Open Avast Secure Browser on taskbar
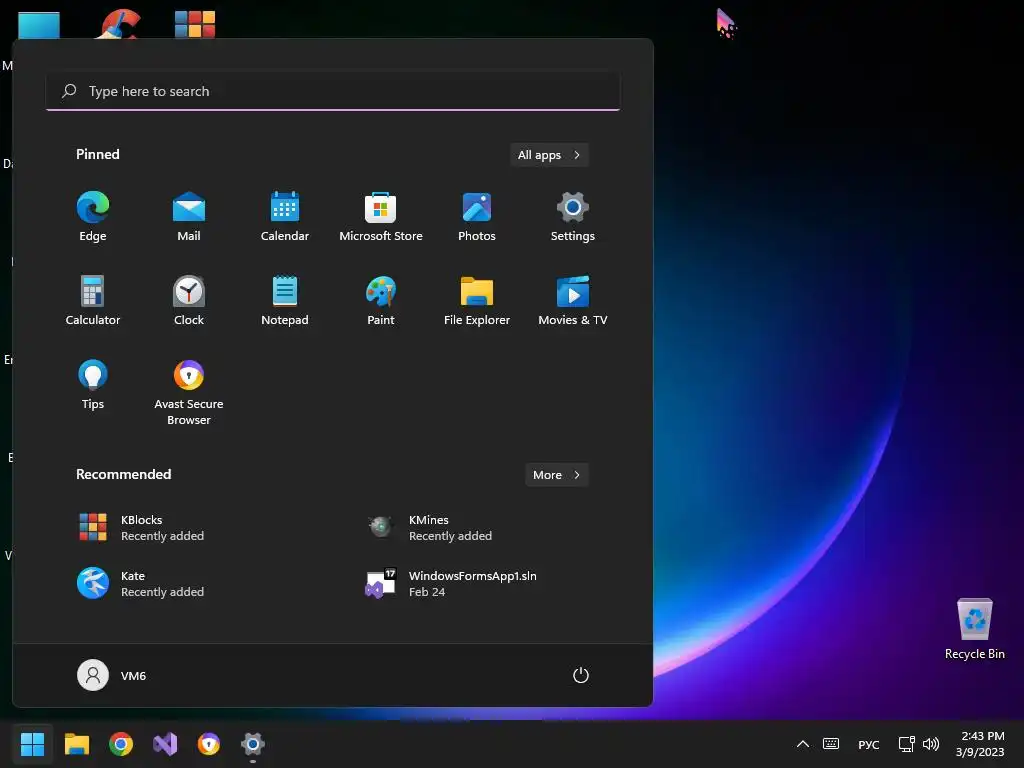 [209, 744]
